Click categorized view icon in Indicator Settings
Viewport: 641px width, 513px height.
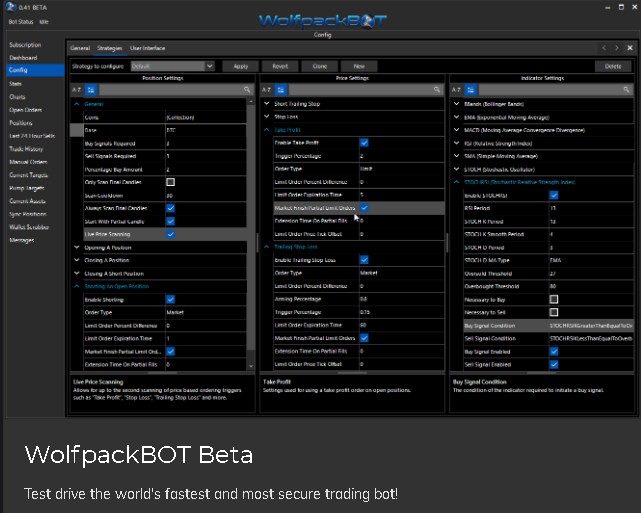(x=471, y=90)
